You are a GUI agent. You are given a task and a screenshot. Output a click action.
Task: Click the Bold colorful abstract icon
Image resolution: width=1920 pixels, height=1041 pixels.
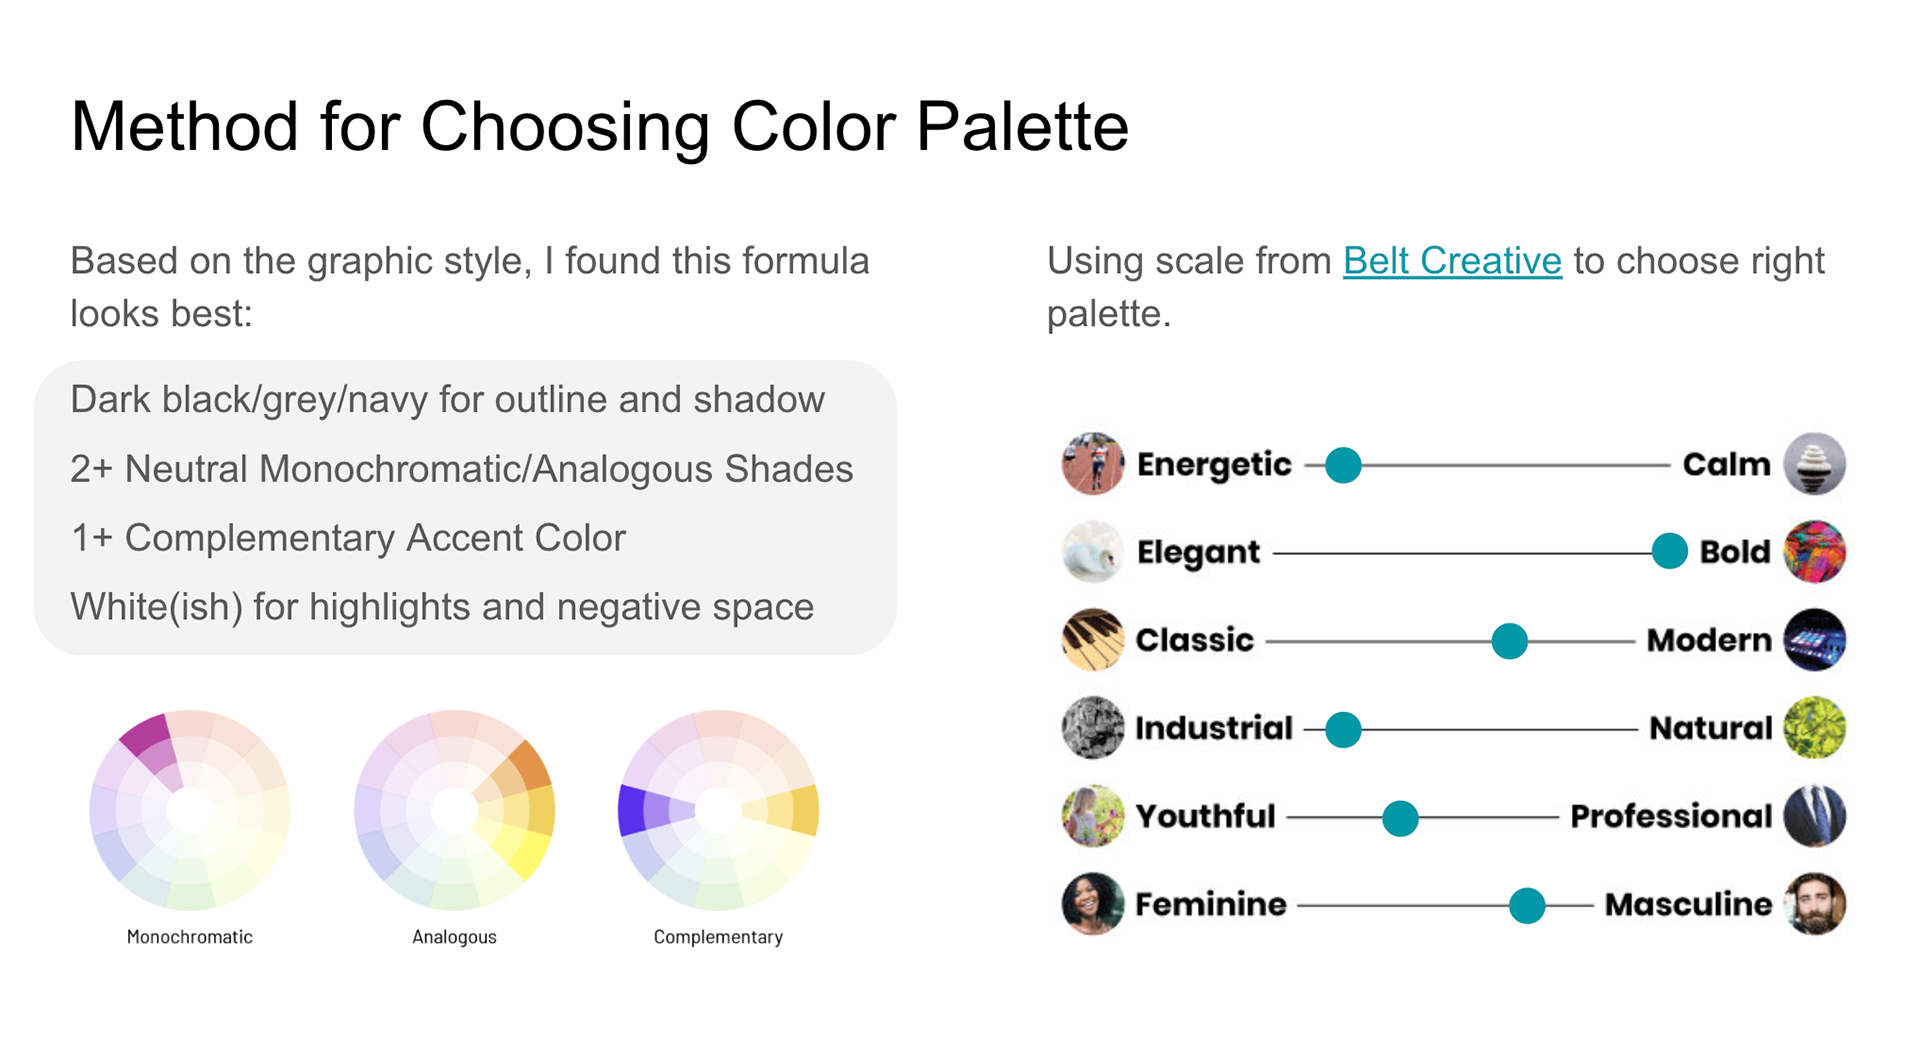point(1814,552)
